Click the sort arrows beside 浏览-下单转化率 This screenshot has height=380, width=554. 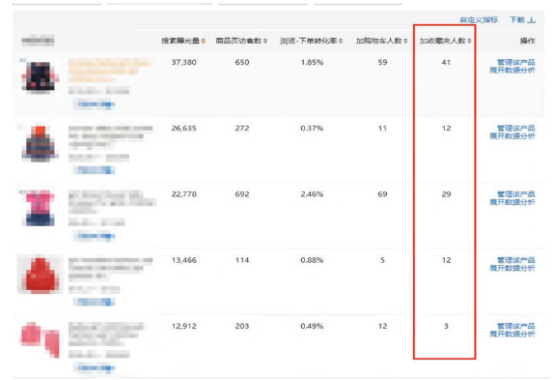[341, 41]
